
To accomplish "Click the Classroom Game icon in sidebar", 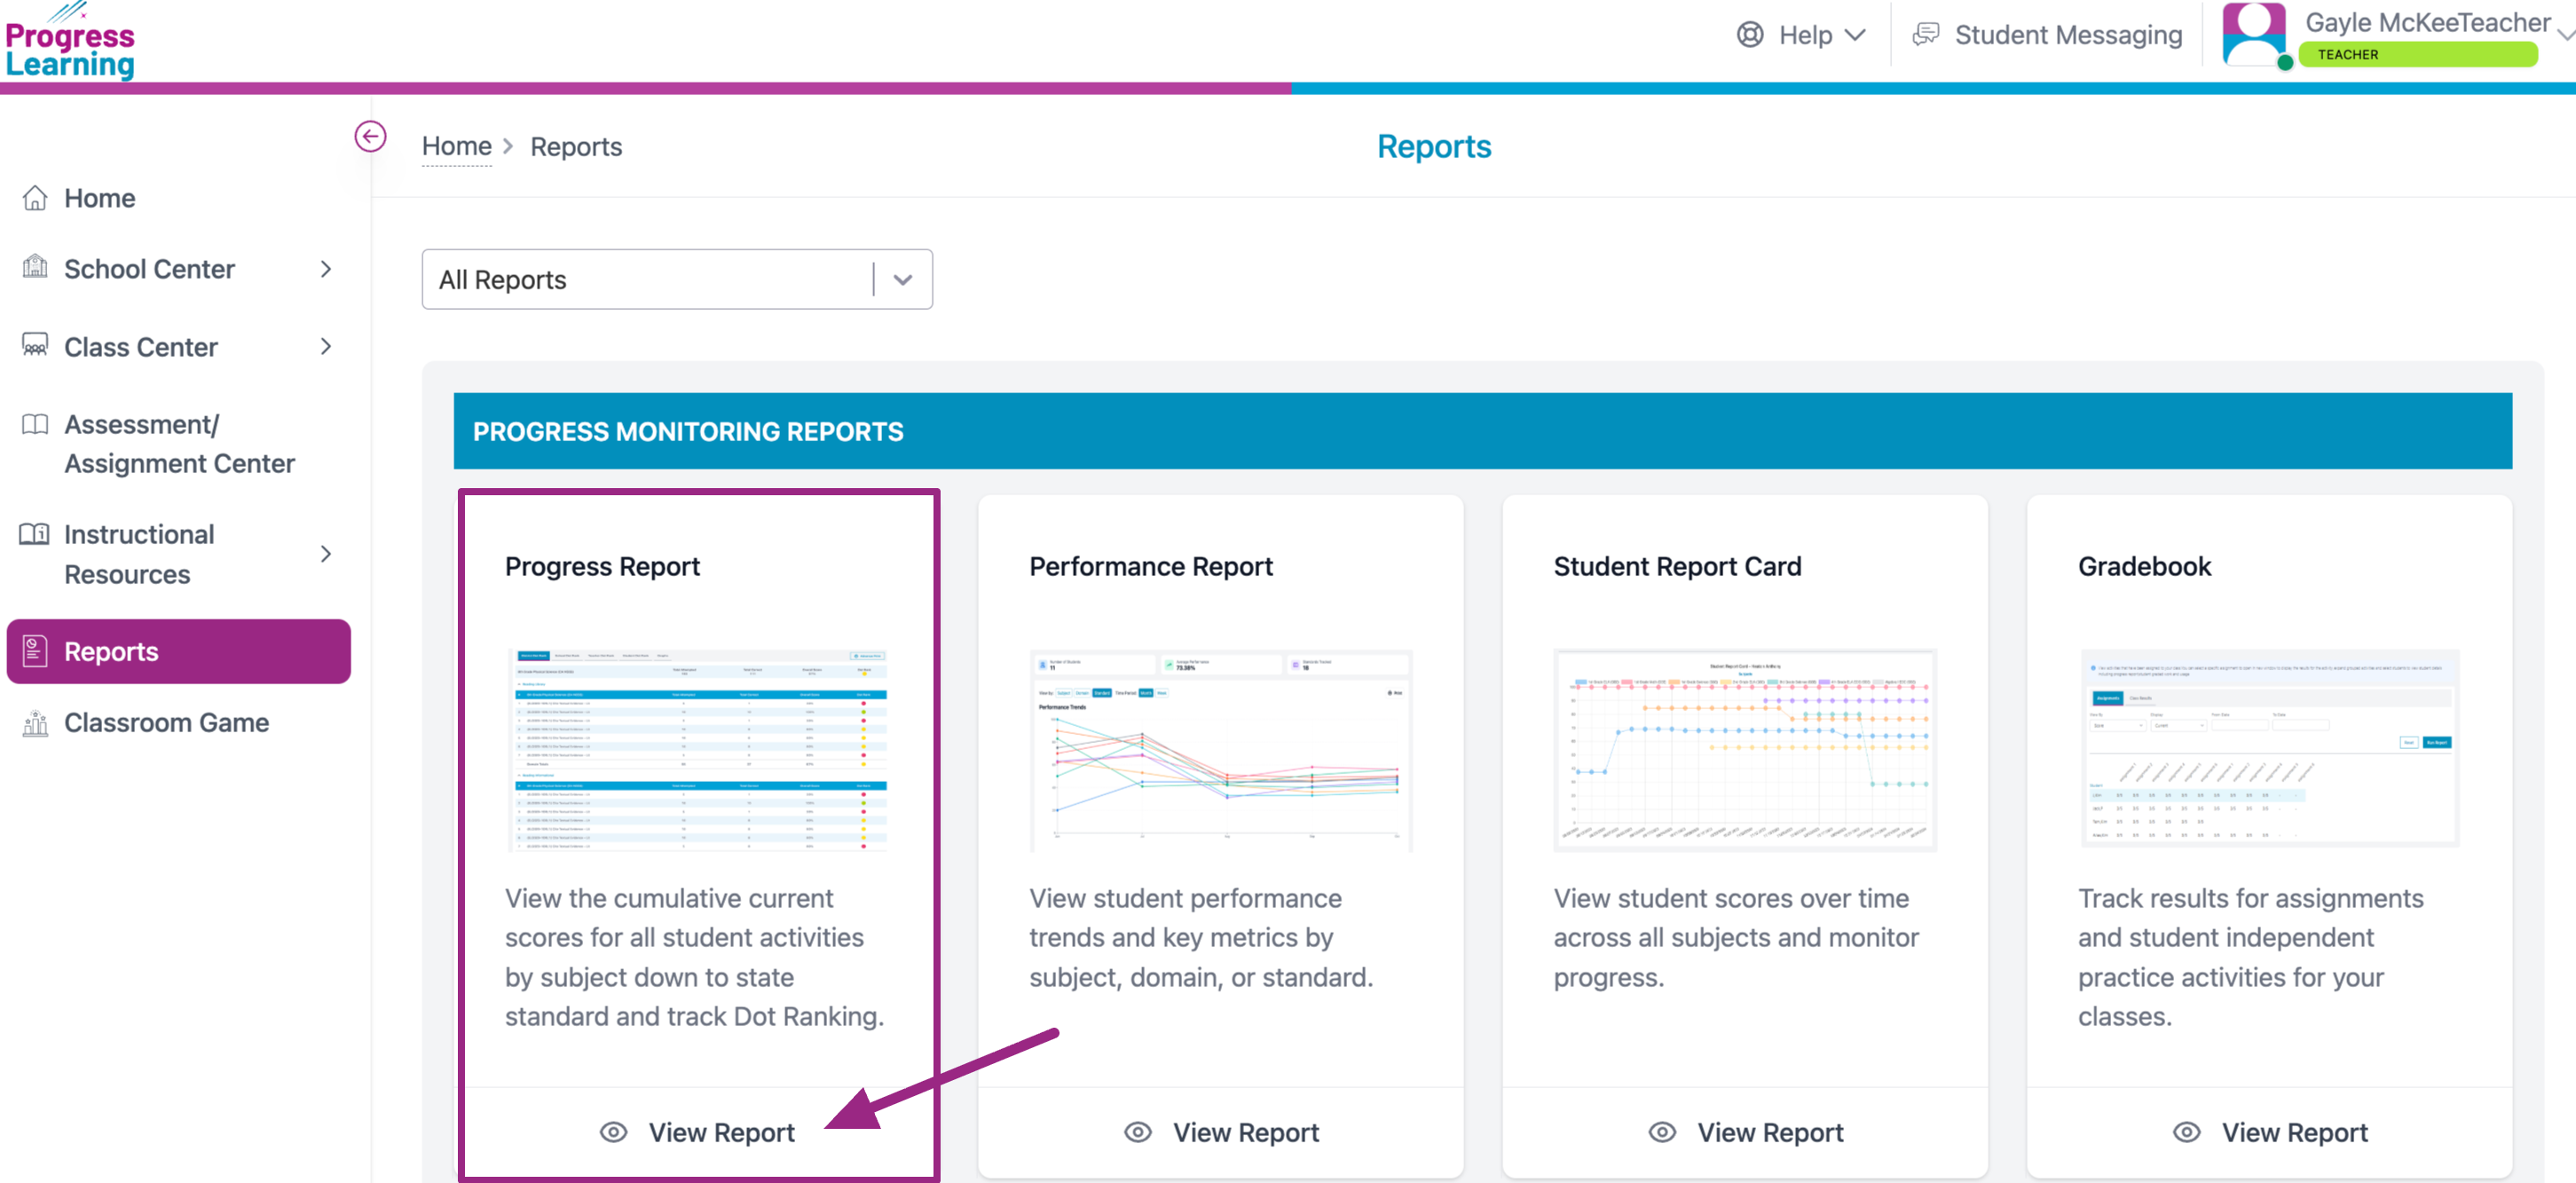I will [35, 723].
